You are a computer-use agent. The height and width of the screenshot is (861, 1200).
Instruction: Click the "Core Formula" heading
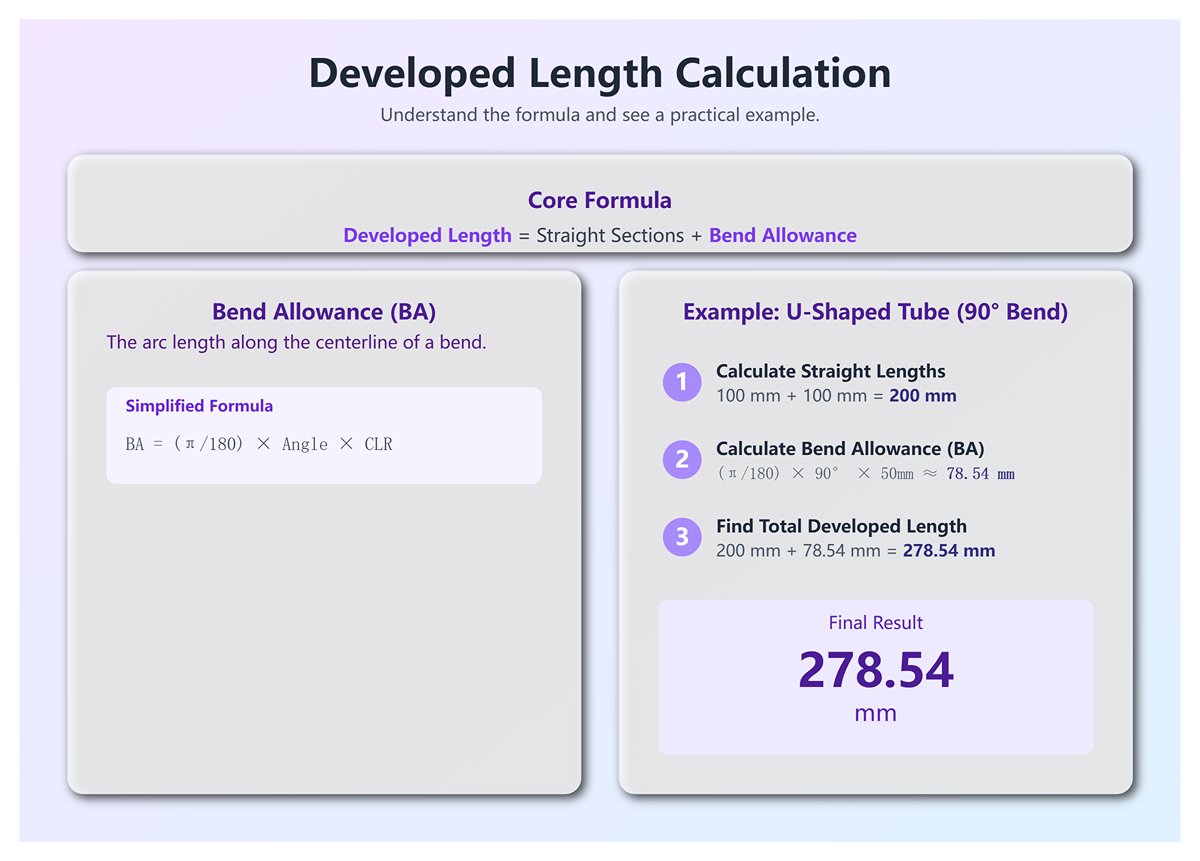599,200
